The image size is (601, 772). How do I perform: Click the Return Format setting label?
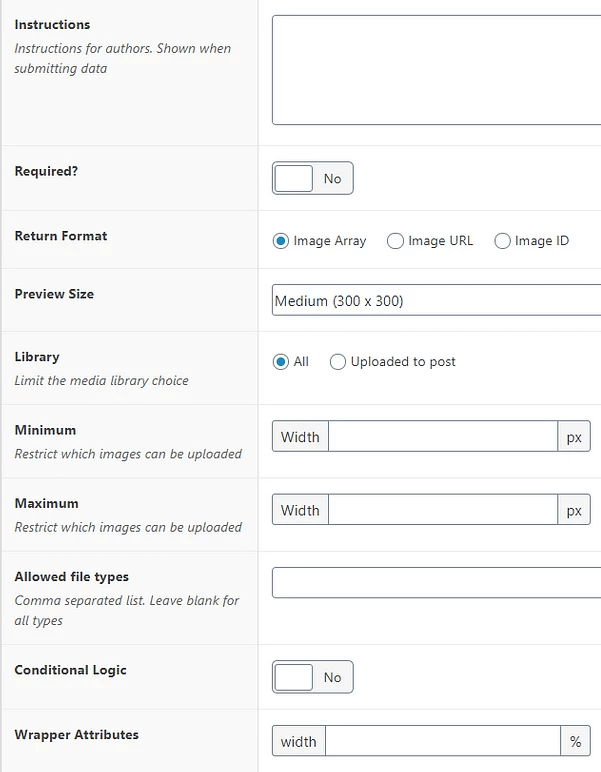[x=61, y=236]
